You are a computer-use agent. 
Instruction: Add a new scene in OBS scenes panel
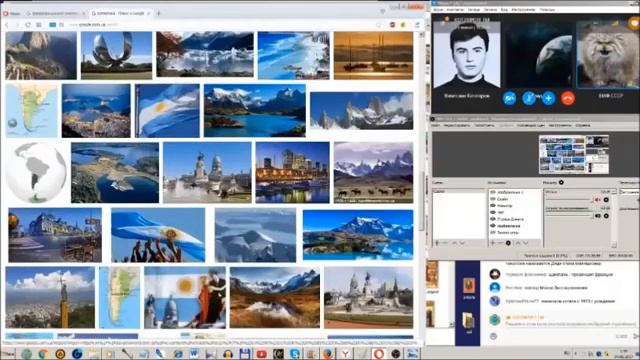(x=438, y=243)
